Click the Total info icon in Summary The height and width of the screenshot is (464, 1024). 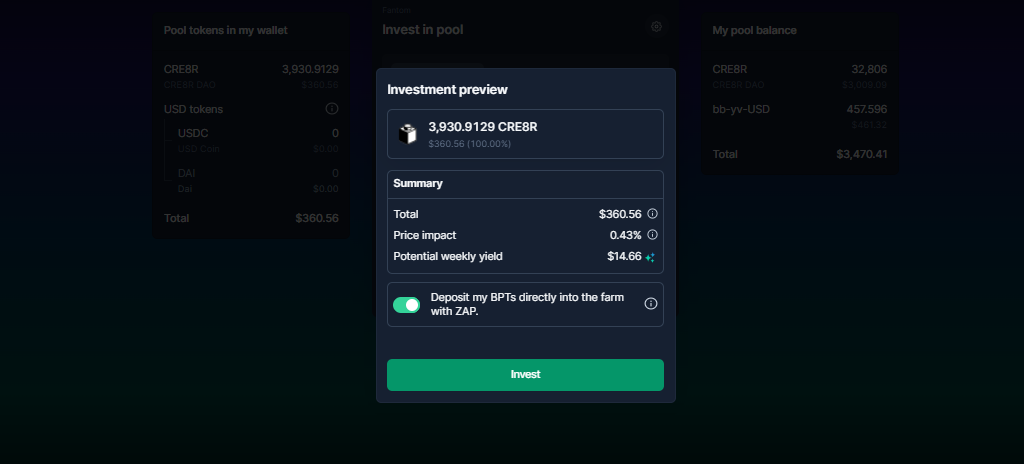[652, 214]
